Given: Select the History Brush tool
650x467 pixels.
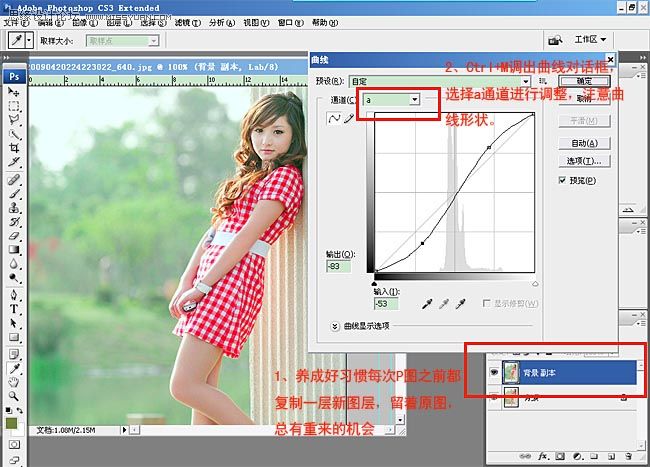Looking at the screenshot, I should pyautogui.click(x=14, y=221).
